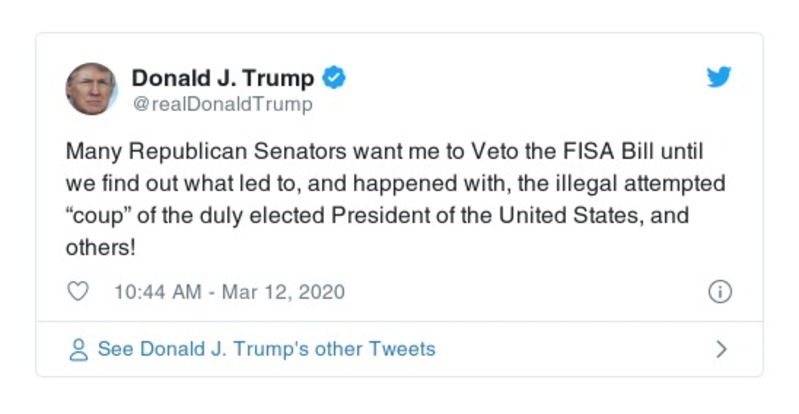Click the display name Donald J. Trump
799x414 pixels.
223,78
